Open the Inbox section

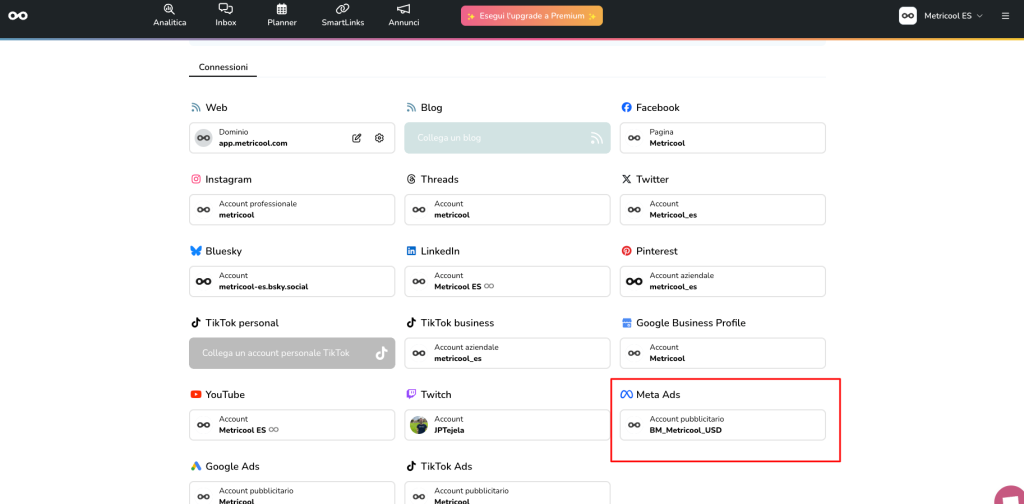225,15
